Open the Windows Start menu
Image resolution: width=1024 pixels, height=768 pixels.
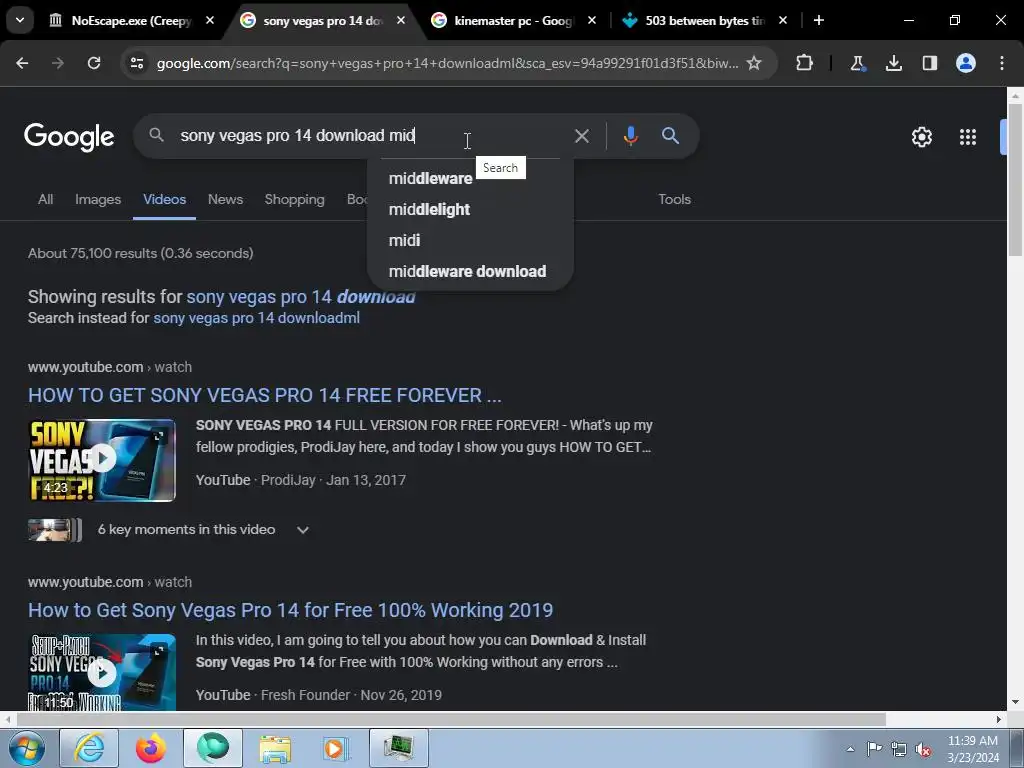point(26,748)
